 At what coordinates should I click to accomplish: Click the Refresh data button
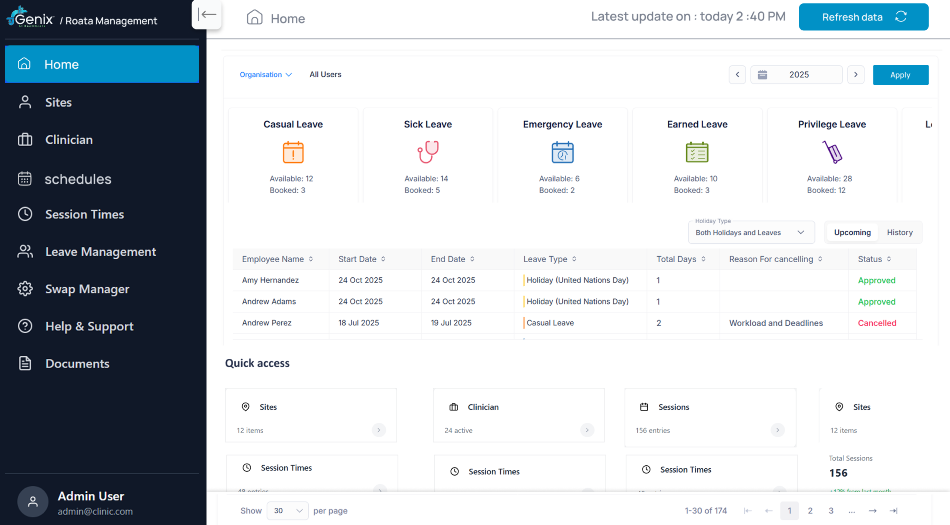863,17
